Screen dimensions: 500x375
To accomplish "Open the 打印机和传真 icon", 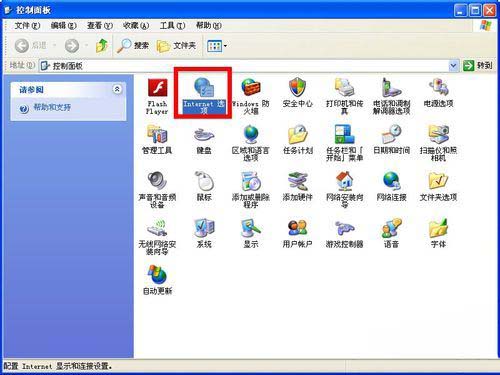I will [x=344, y=88].
